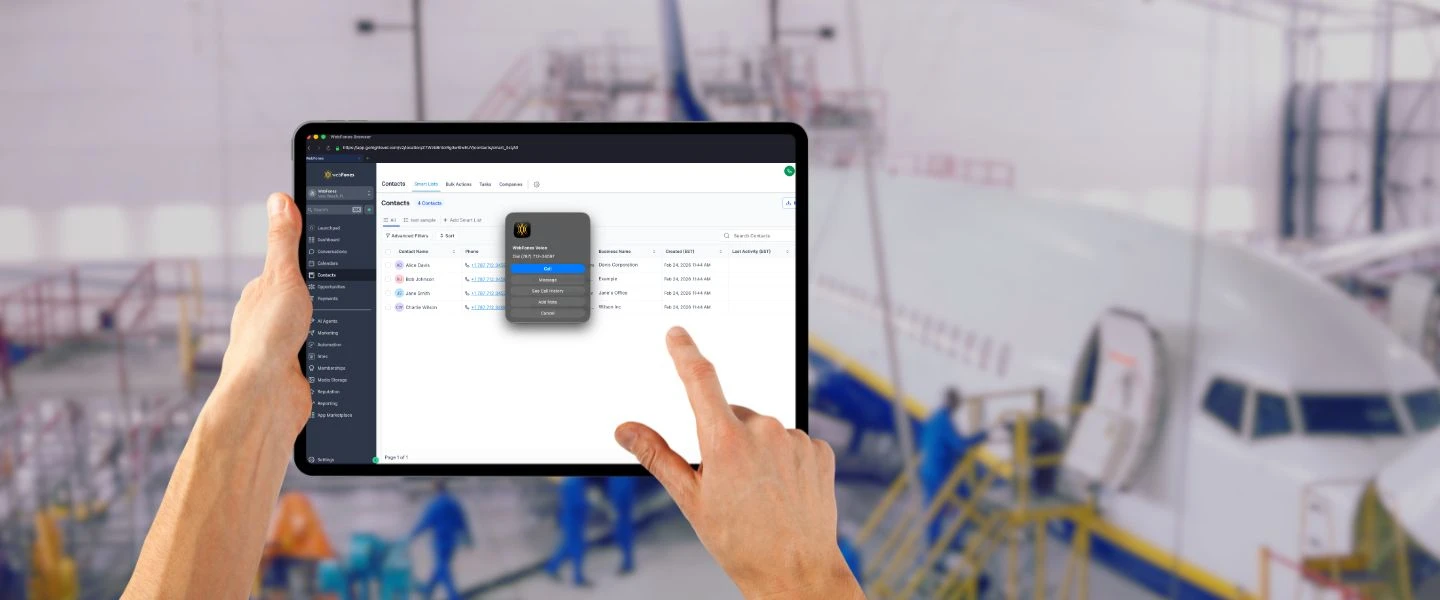Switch to the Companies tab

coord(511,184)
